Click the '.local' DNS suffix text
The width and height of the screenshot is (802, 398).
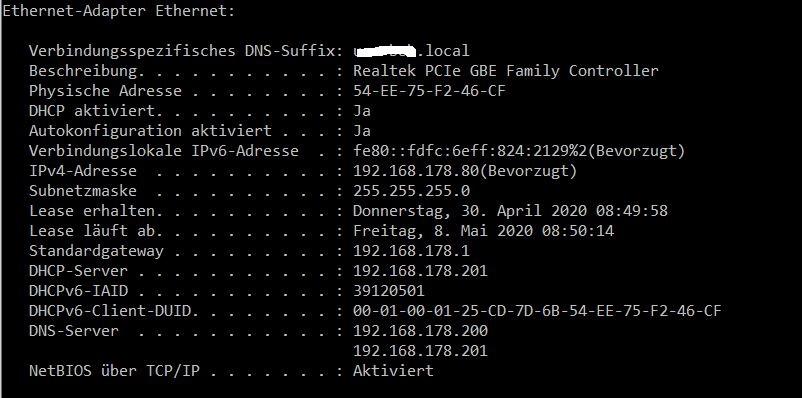pyautogui.click(x=443, y=51)
